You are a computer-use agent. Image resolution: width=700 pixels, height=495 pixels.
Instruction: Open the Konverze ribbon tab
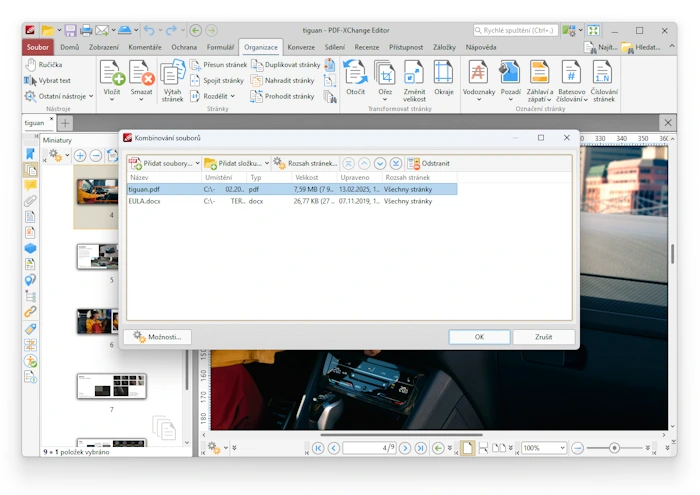click(x=301, y=47)
